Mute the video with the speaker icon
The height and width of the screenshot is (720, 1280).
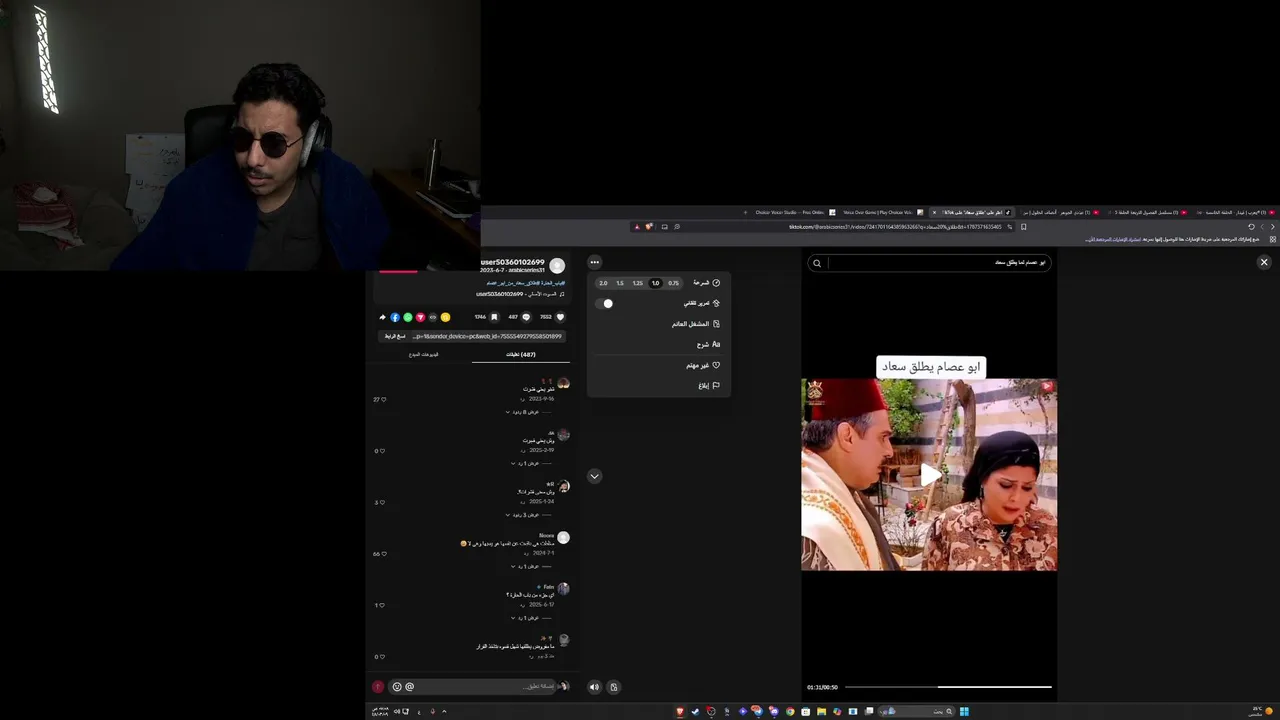tap(594, 687)
